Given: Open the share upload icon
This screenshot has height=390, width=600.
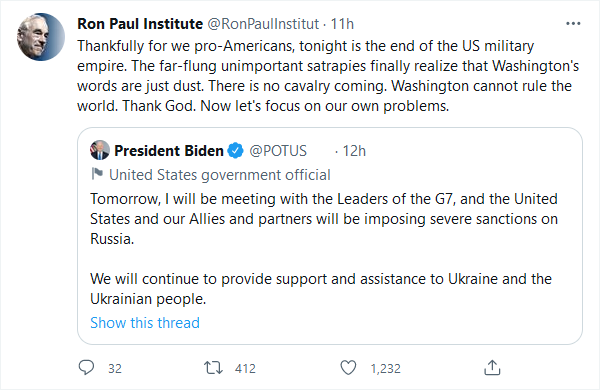Looking at the screenshot, I should [x=492, y=367].
